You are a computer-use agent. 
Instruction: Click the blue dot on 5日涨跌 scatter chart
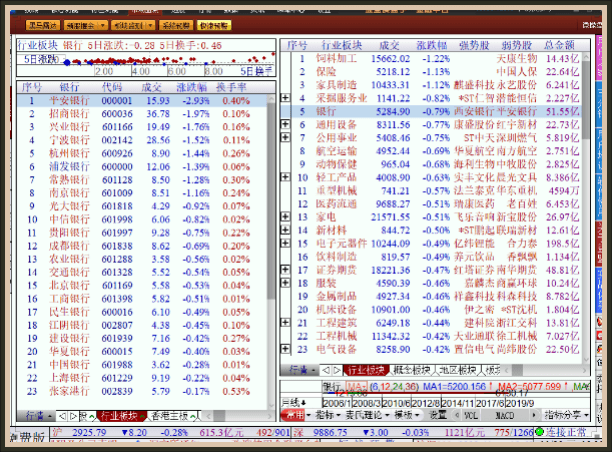(67, 62)
